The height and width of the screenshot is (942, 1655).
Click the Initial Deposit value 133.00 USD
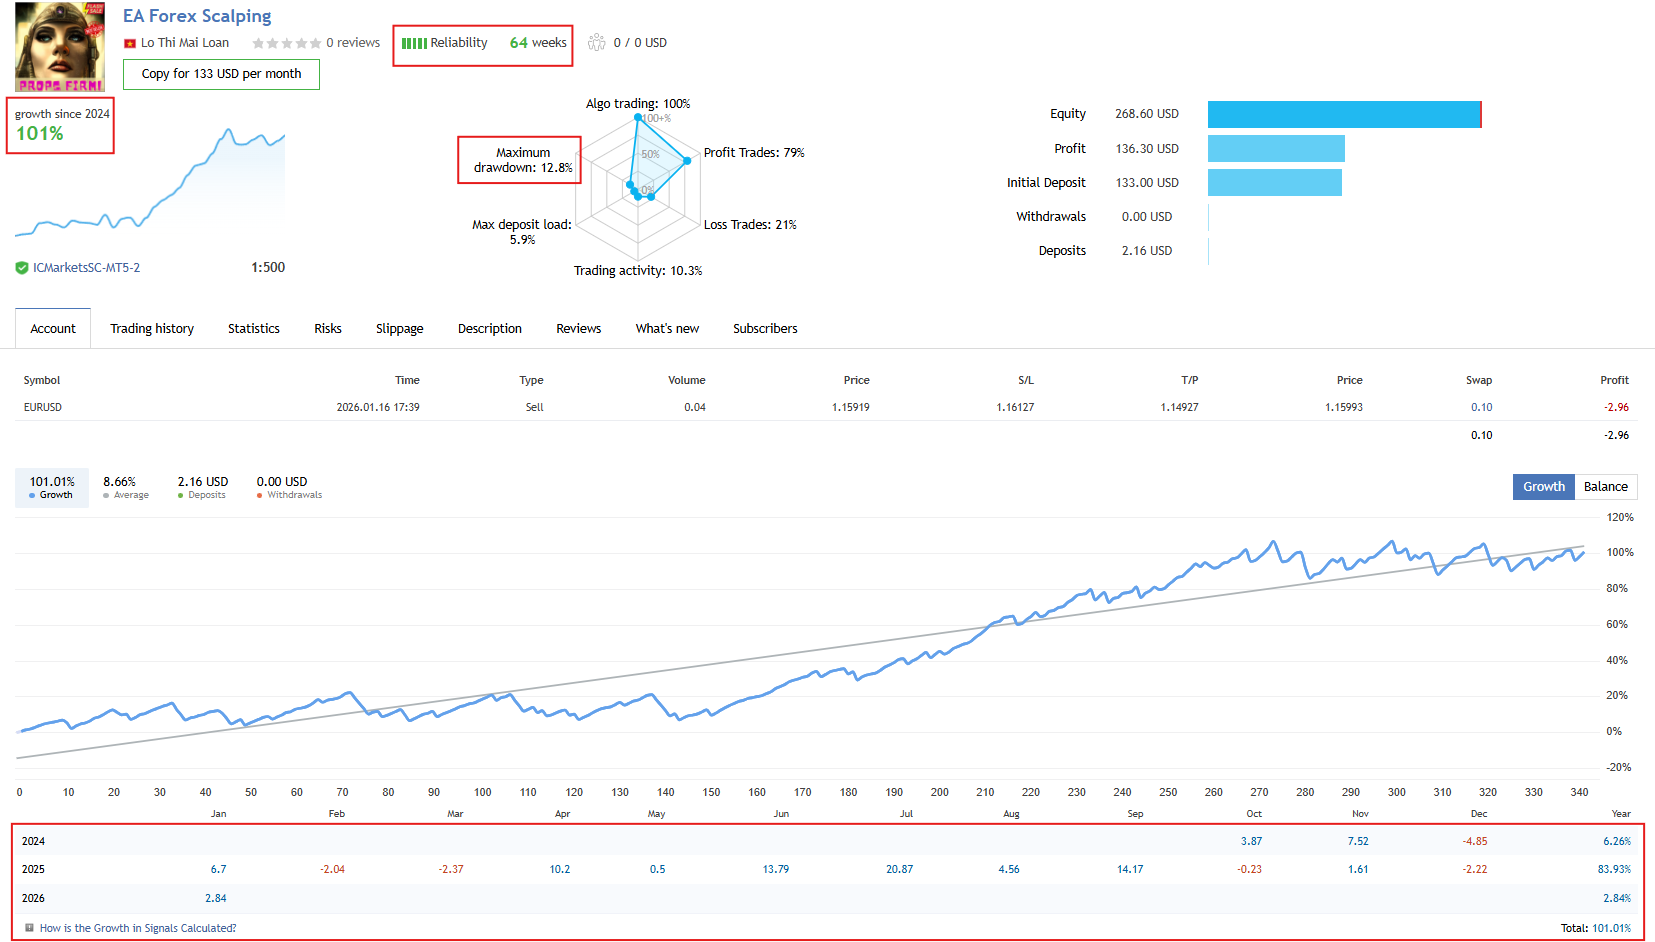[x=1147, y=183]
